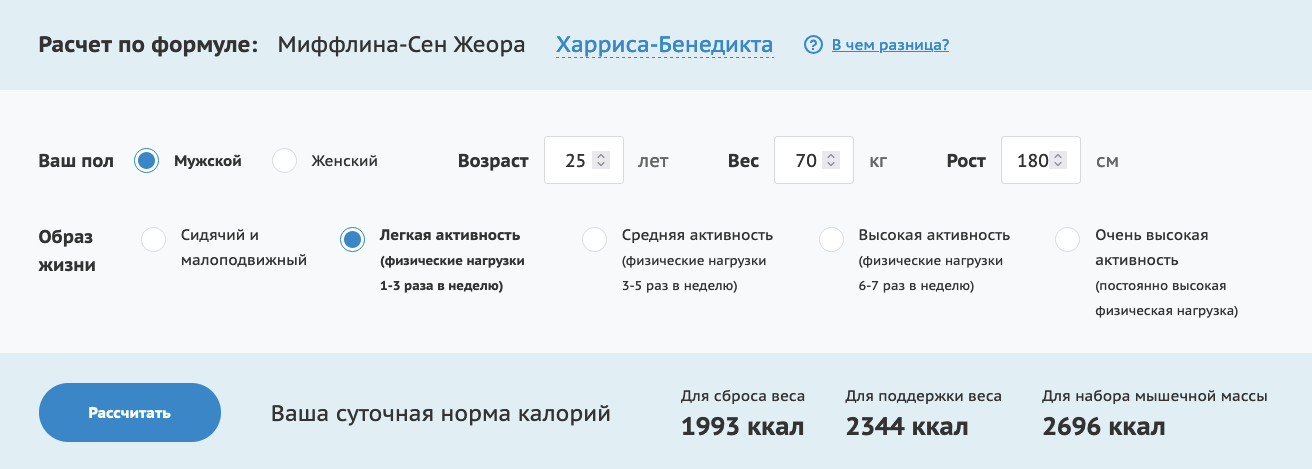The height and width of the screenshot is (469, 1312).
Task: Choose Очень высокая активность option
Action: pos(1068,240)
